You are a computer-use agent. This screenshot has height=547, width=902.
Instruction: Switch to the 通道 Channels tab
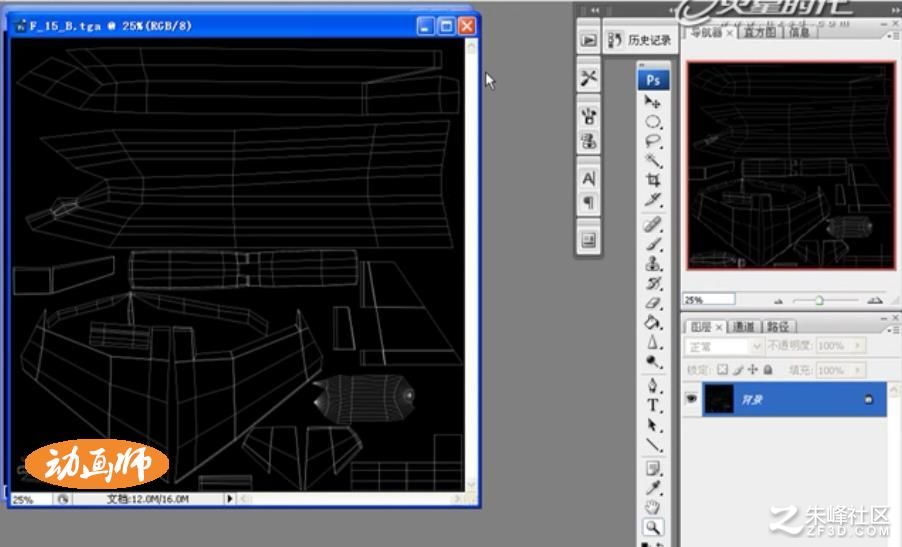coord(743,327)
